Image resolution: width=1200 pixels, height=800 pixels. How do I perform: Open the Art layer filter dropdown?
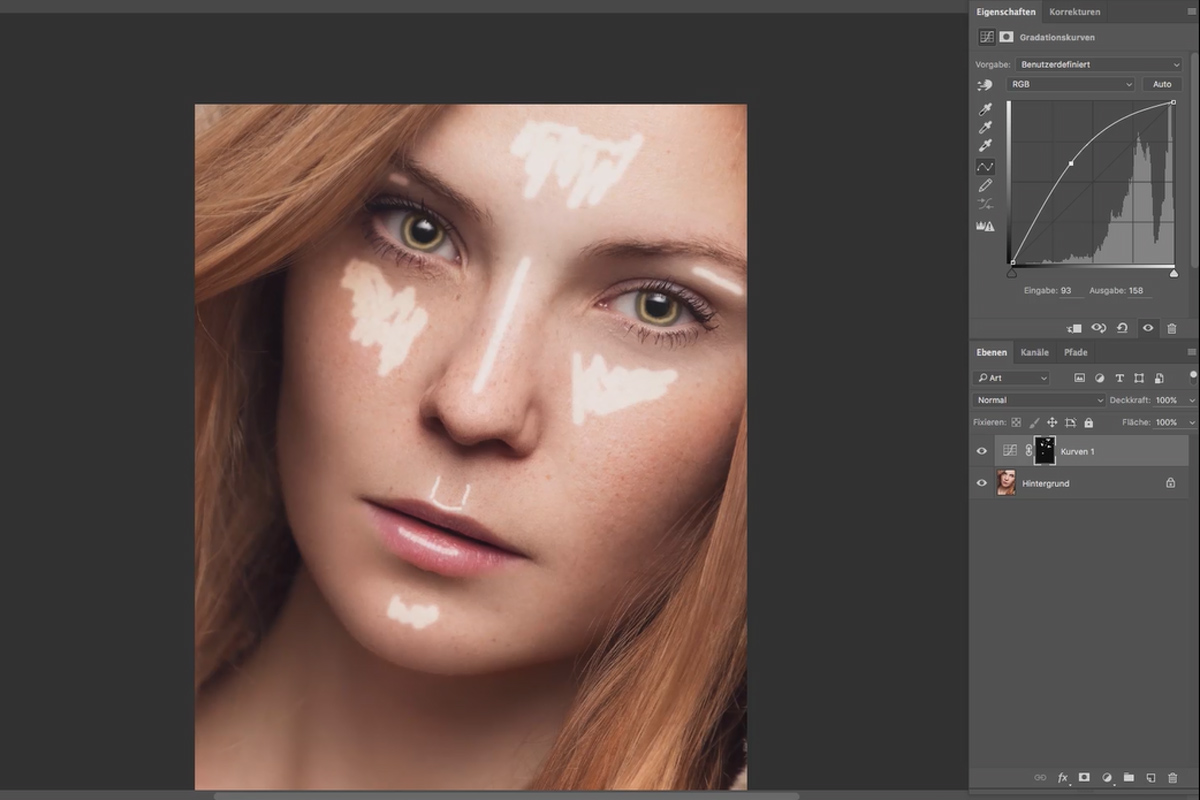(1012, 378)
